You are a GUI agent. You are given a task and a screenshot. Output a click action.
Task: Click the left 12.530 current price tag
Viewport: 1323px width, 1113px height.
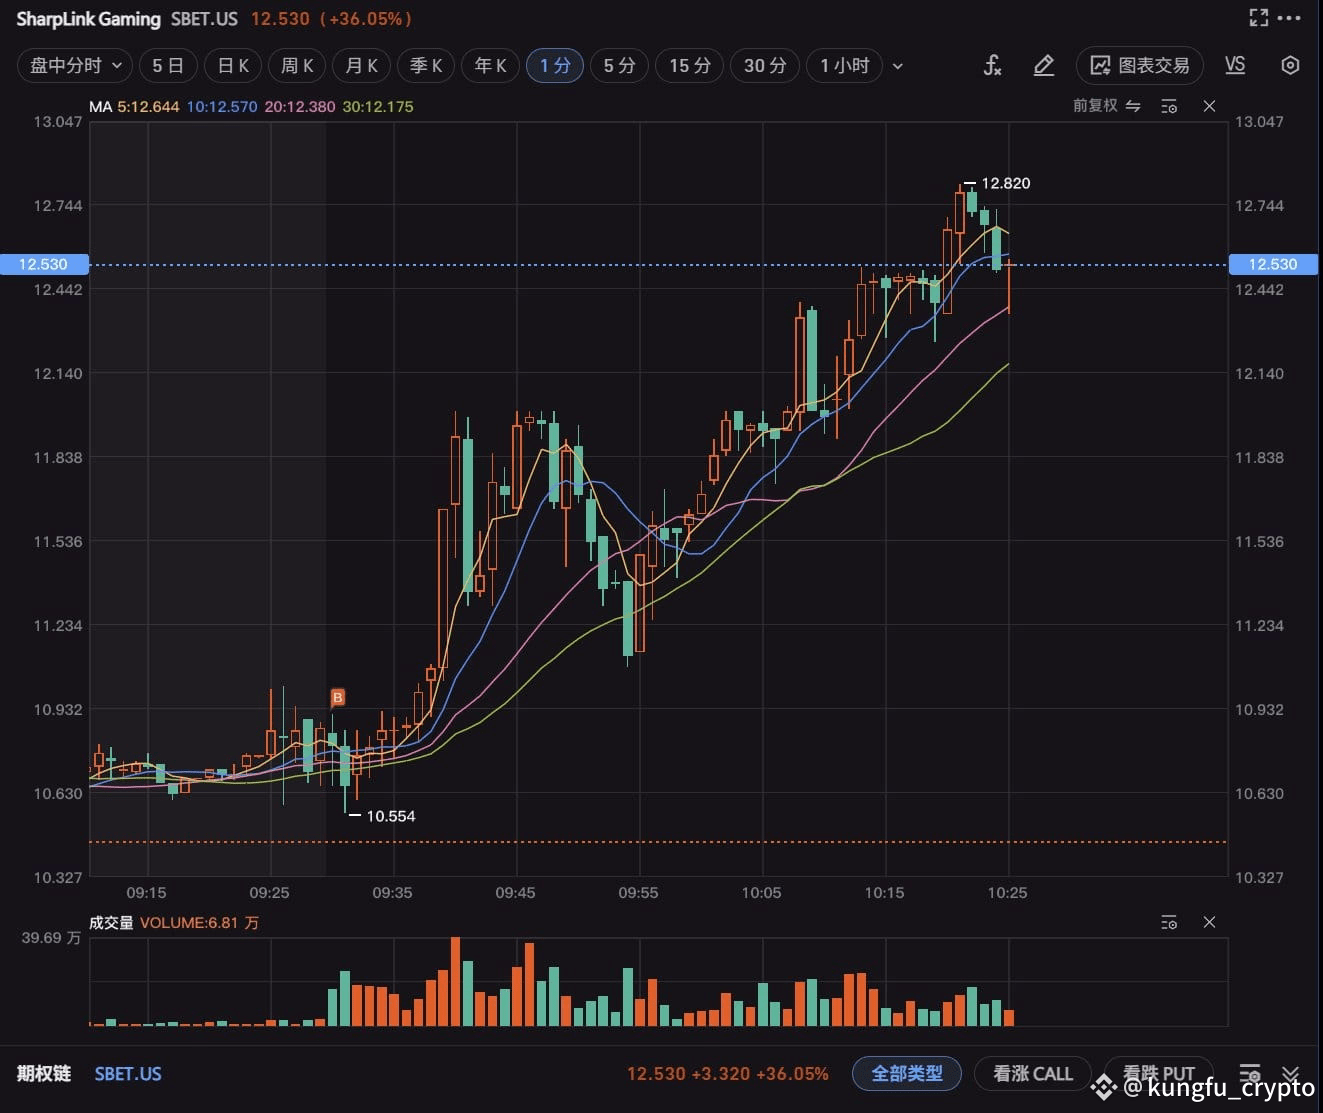point(43,264)
